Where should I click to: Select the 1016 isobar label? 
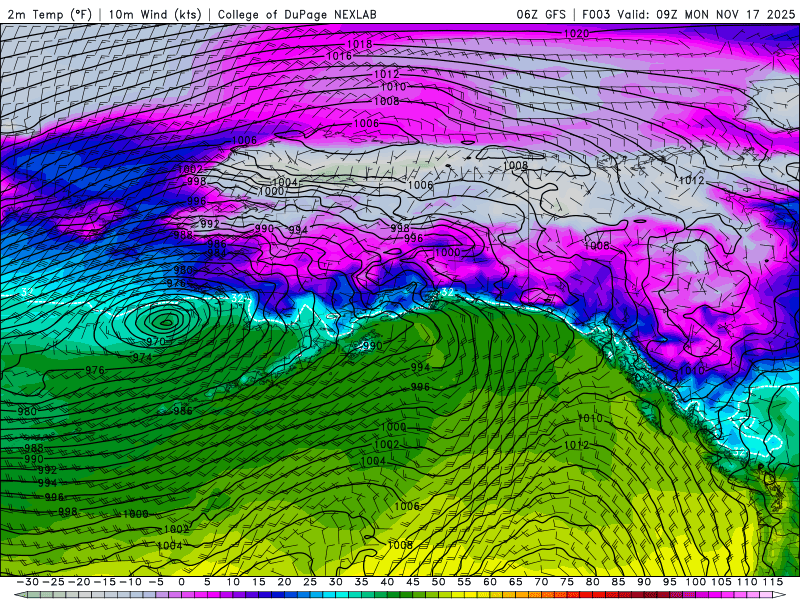339,56
